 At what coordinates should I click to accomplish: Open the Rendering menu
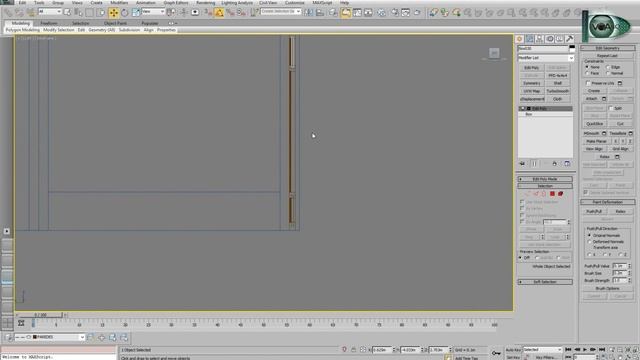(x=205, y=2)
